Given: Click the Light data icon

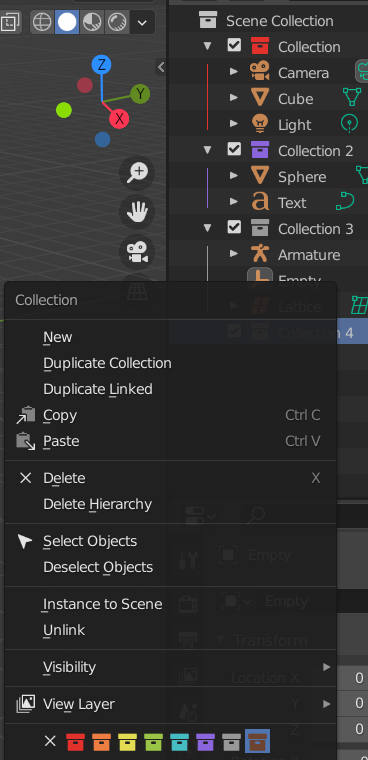Looking at the screenshot, I should pos(349,124).
